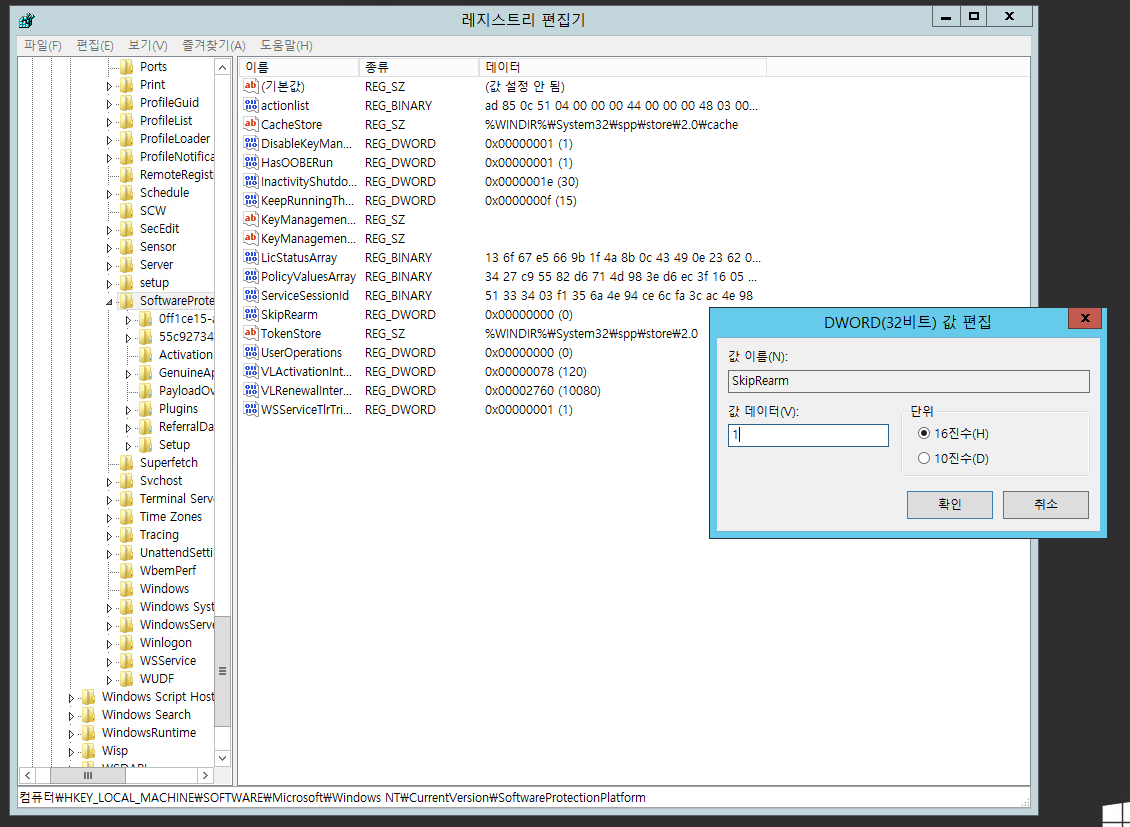Image resolution: width=1130 pixels, height=827 pixels.
Task: Select the 16진수 (hexadecimal) radio button
Action: [924, 434]
